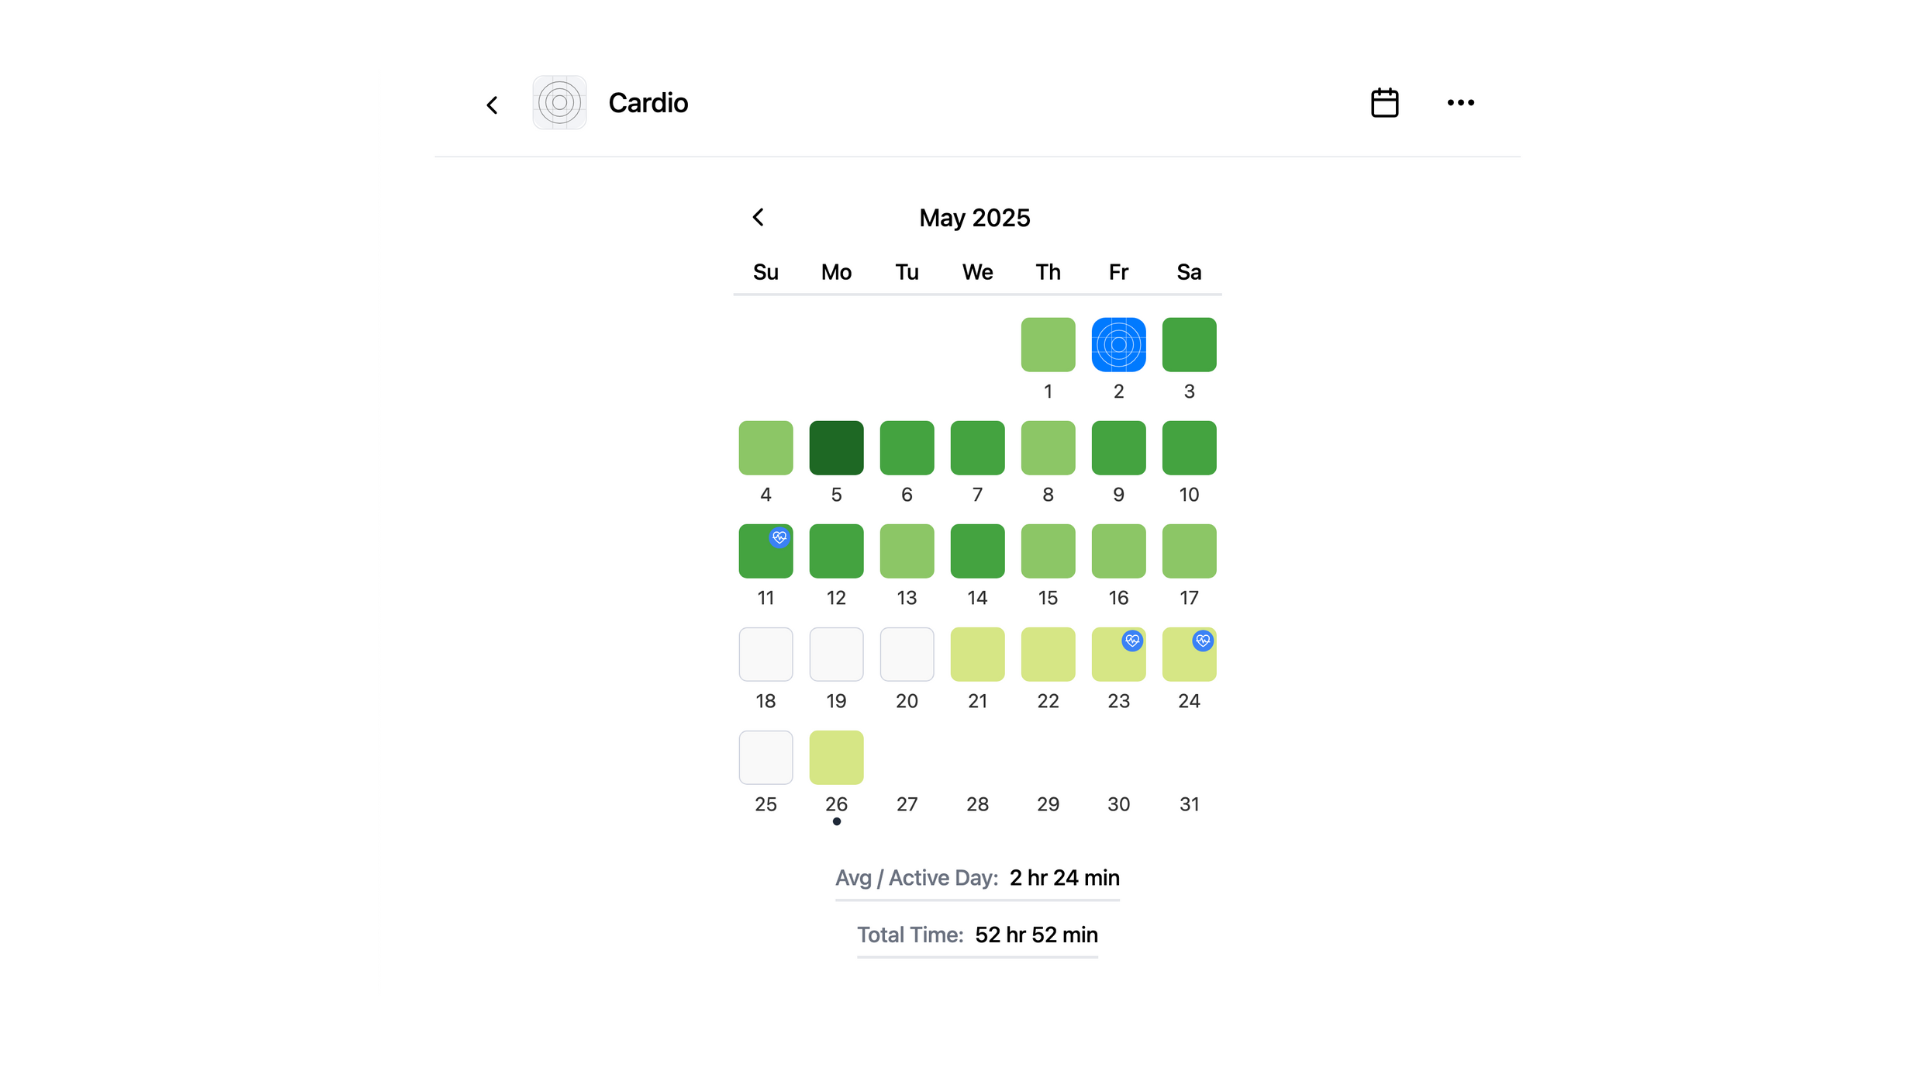This screenshot has height=1080, width=1920.
Task: Go to the previous month using chevron
Action: coord(758,217)
